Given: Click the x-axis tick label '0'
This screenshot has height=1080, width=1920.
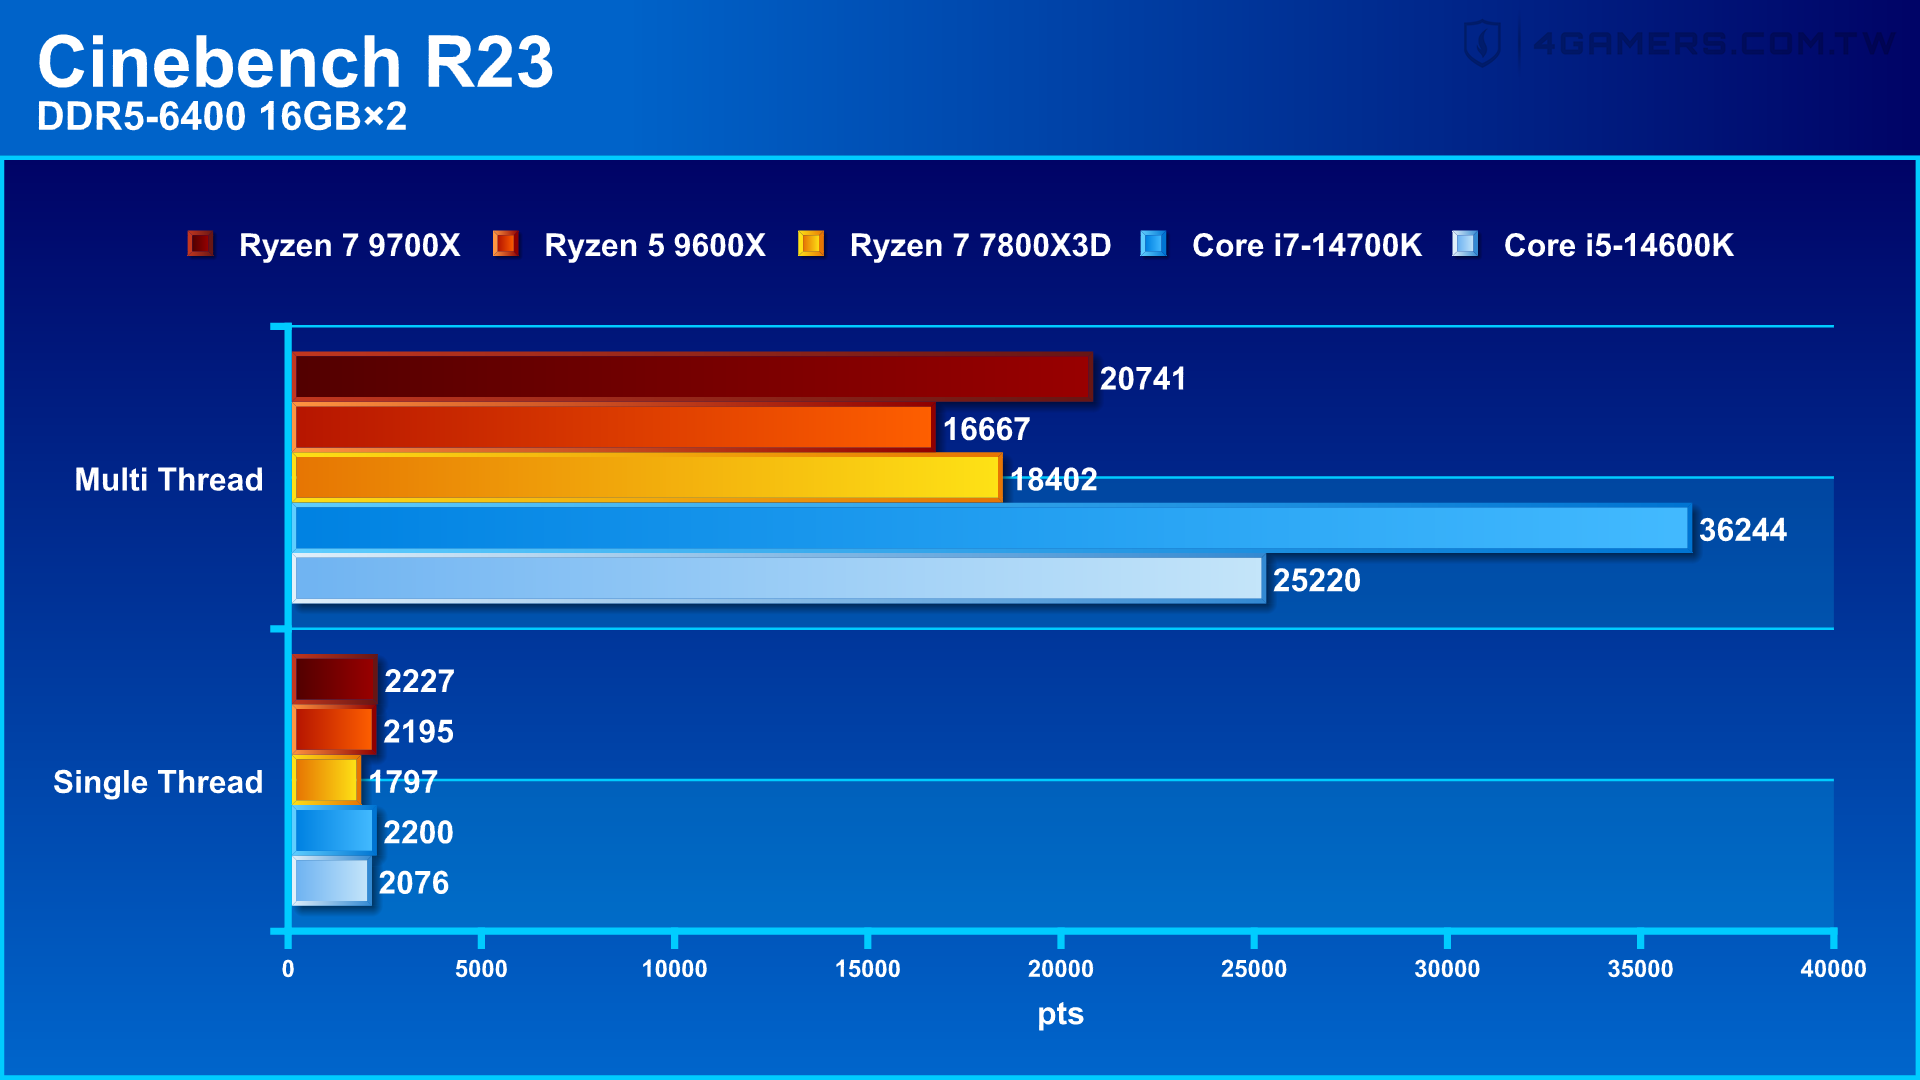Looking at the screenshot, I should click(x=288, y=969).
